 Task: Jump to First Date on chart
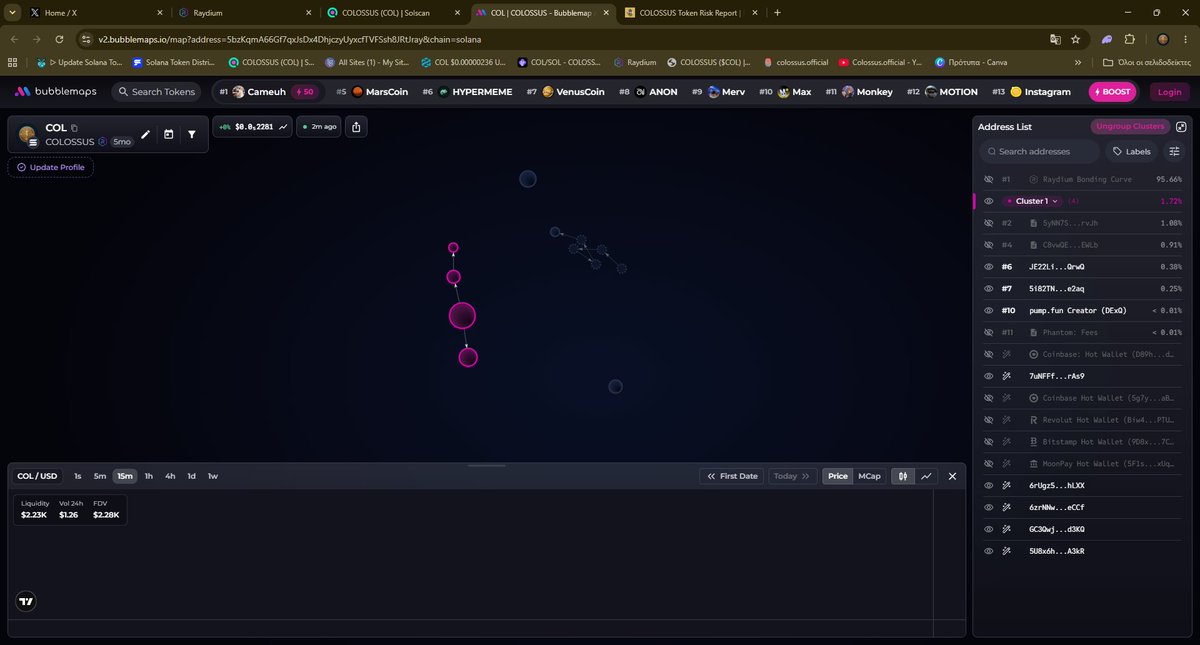[731, 476]
